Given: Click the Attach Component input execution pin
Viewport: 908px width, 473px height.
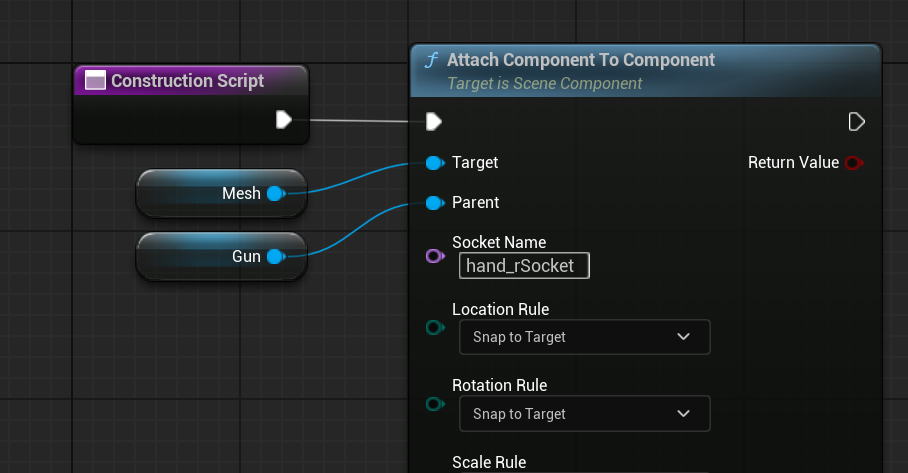Looking at the screenshot, I should pyautogui.click(x=434, y=122).
